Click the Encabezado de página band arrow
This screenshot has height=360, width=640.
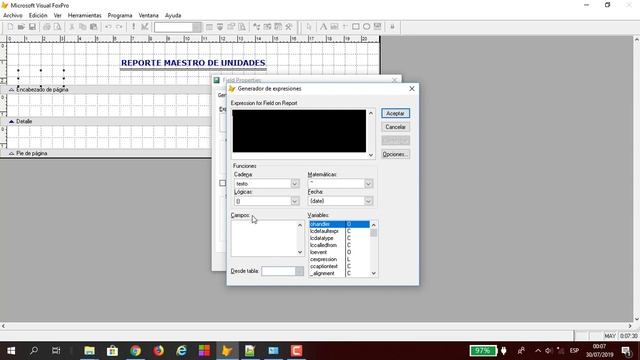11,89
